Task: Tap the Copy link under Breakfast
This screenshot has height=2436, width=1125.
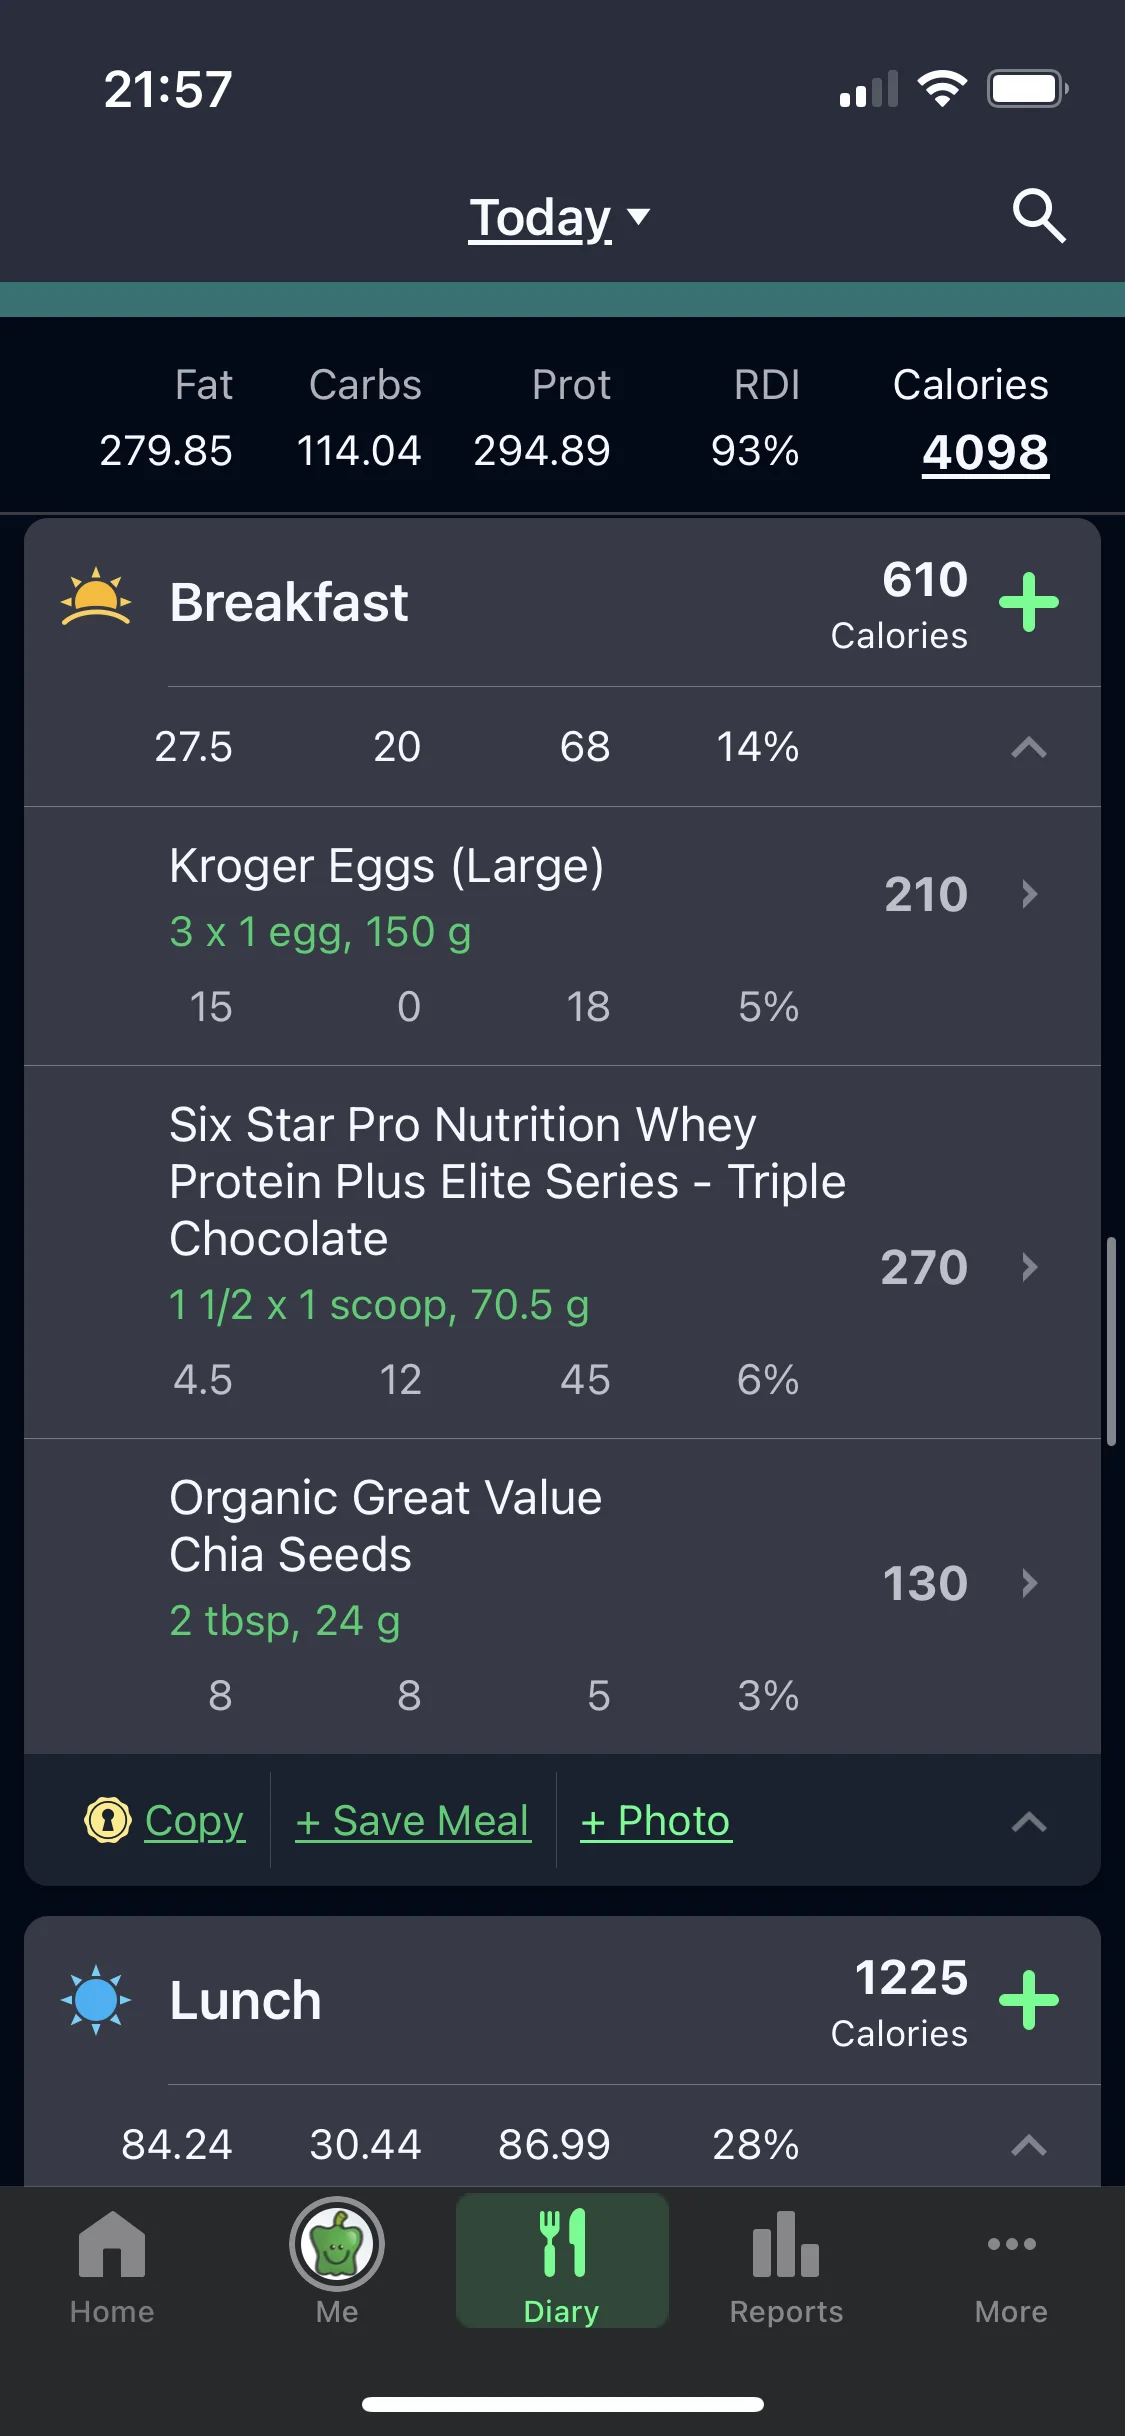Action: 194,1821
